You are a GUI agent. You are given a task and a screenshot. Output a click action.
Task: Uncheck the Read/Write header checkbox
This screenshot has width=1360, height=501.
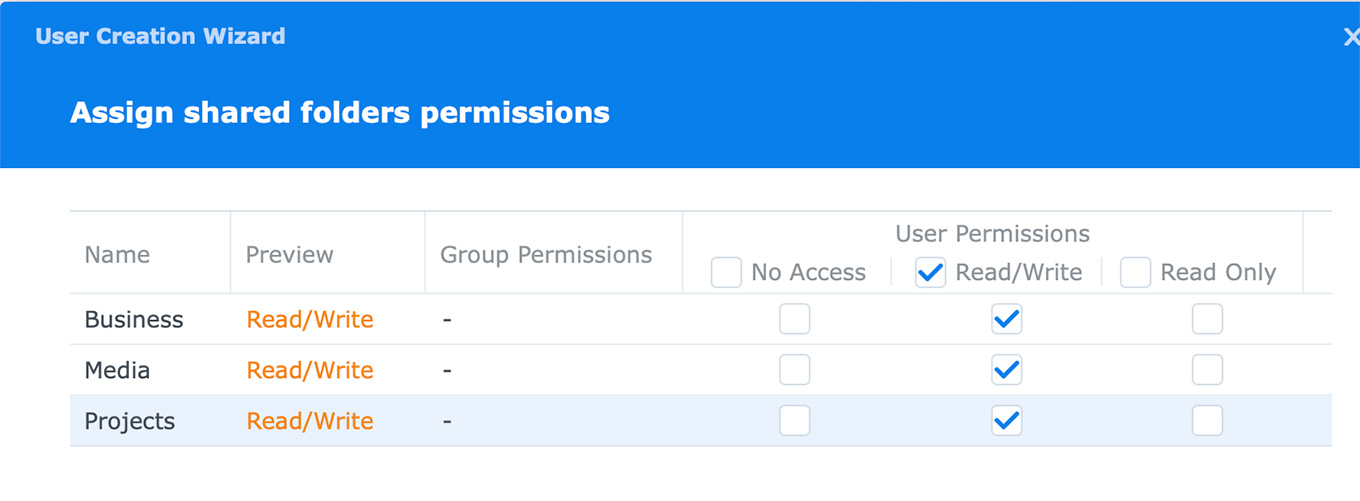(x=931, y=272)
